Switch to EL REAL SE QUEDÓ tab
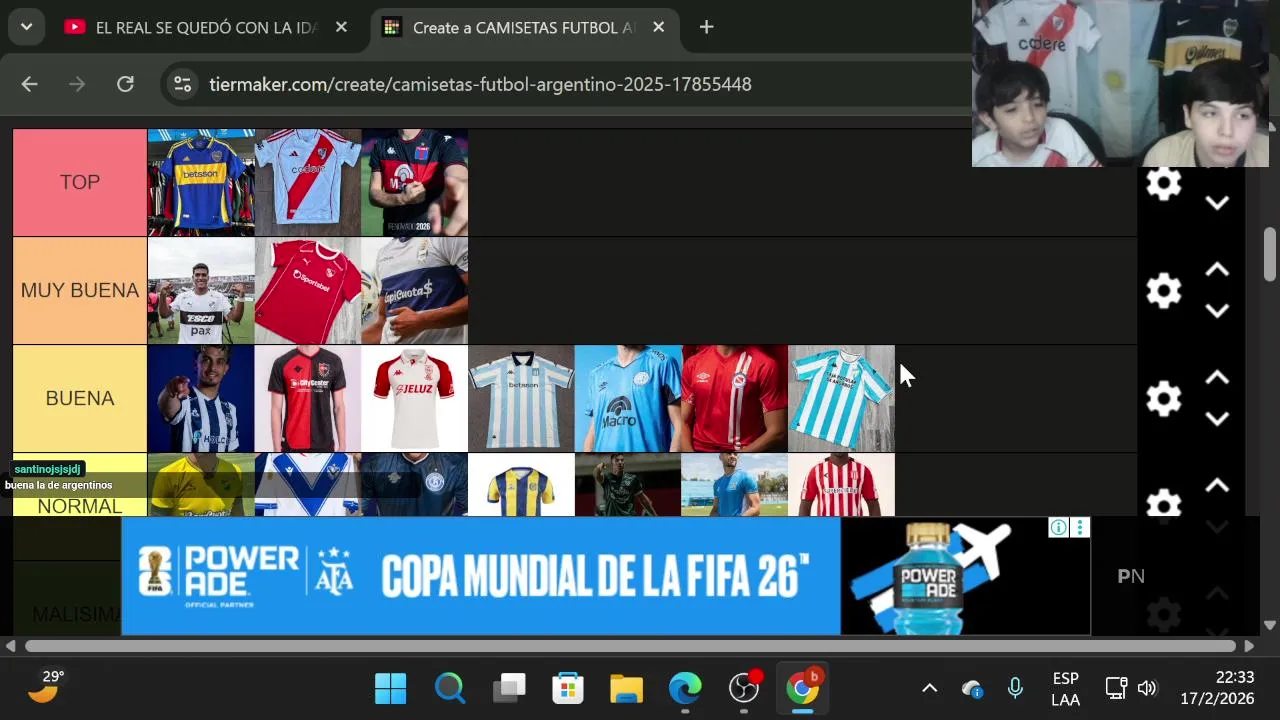The height and width of the screenshot is (720, 1280). pyautogui.click(x=206, y=28)
